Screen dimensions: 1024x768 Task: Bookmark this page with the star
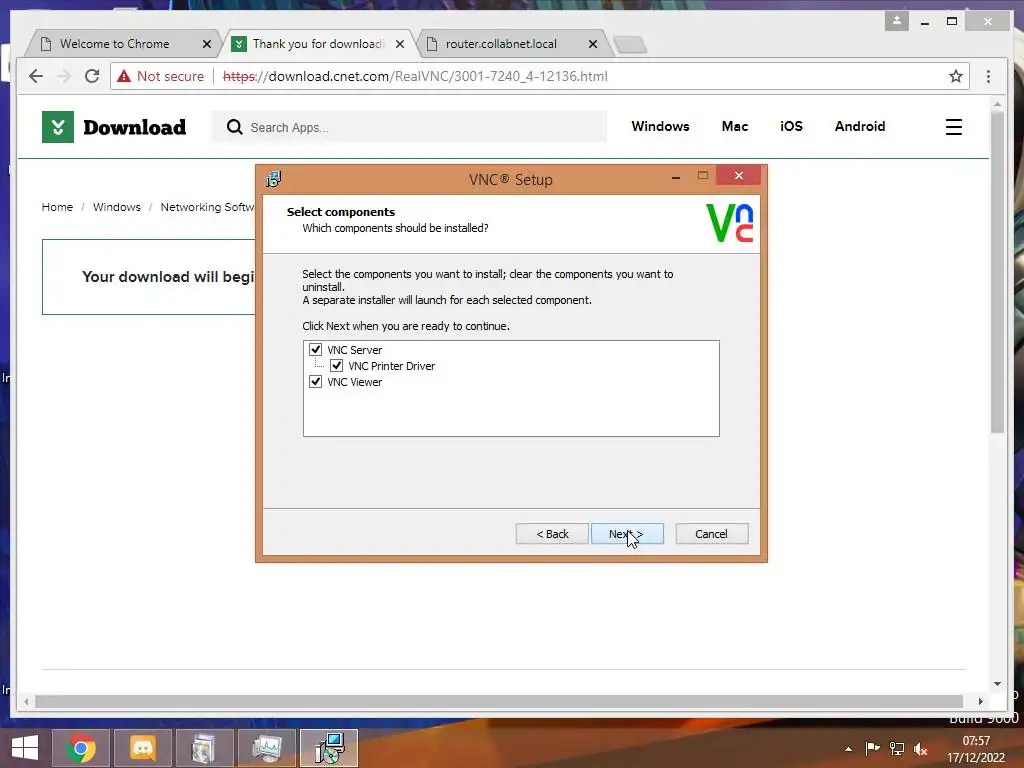pos(956,76)
